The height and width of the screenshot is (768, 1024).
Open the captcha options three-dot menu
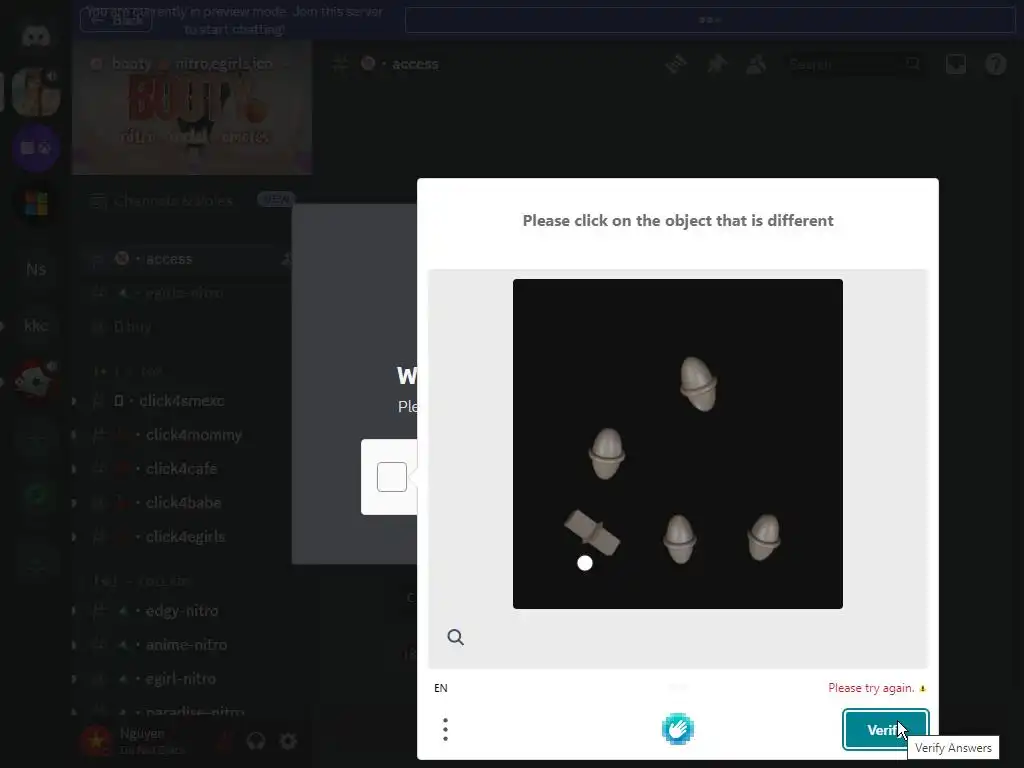pos(445,729)
